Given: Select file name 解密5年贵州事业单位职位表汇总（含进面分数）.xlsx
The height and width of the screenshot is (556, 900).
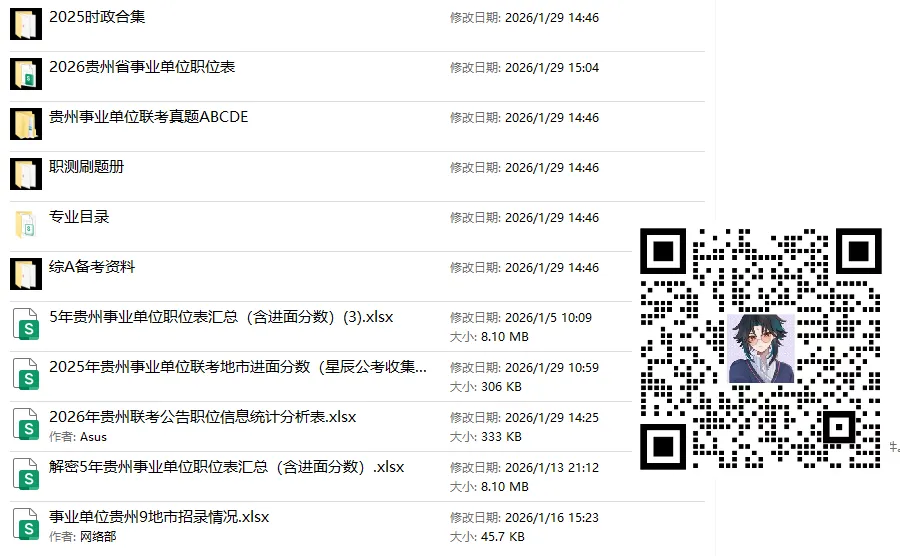Looking at the screenshot, I should pyautogui.click(x=226, y=466).
